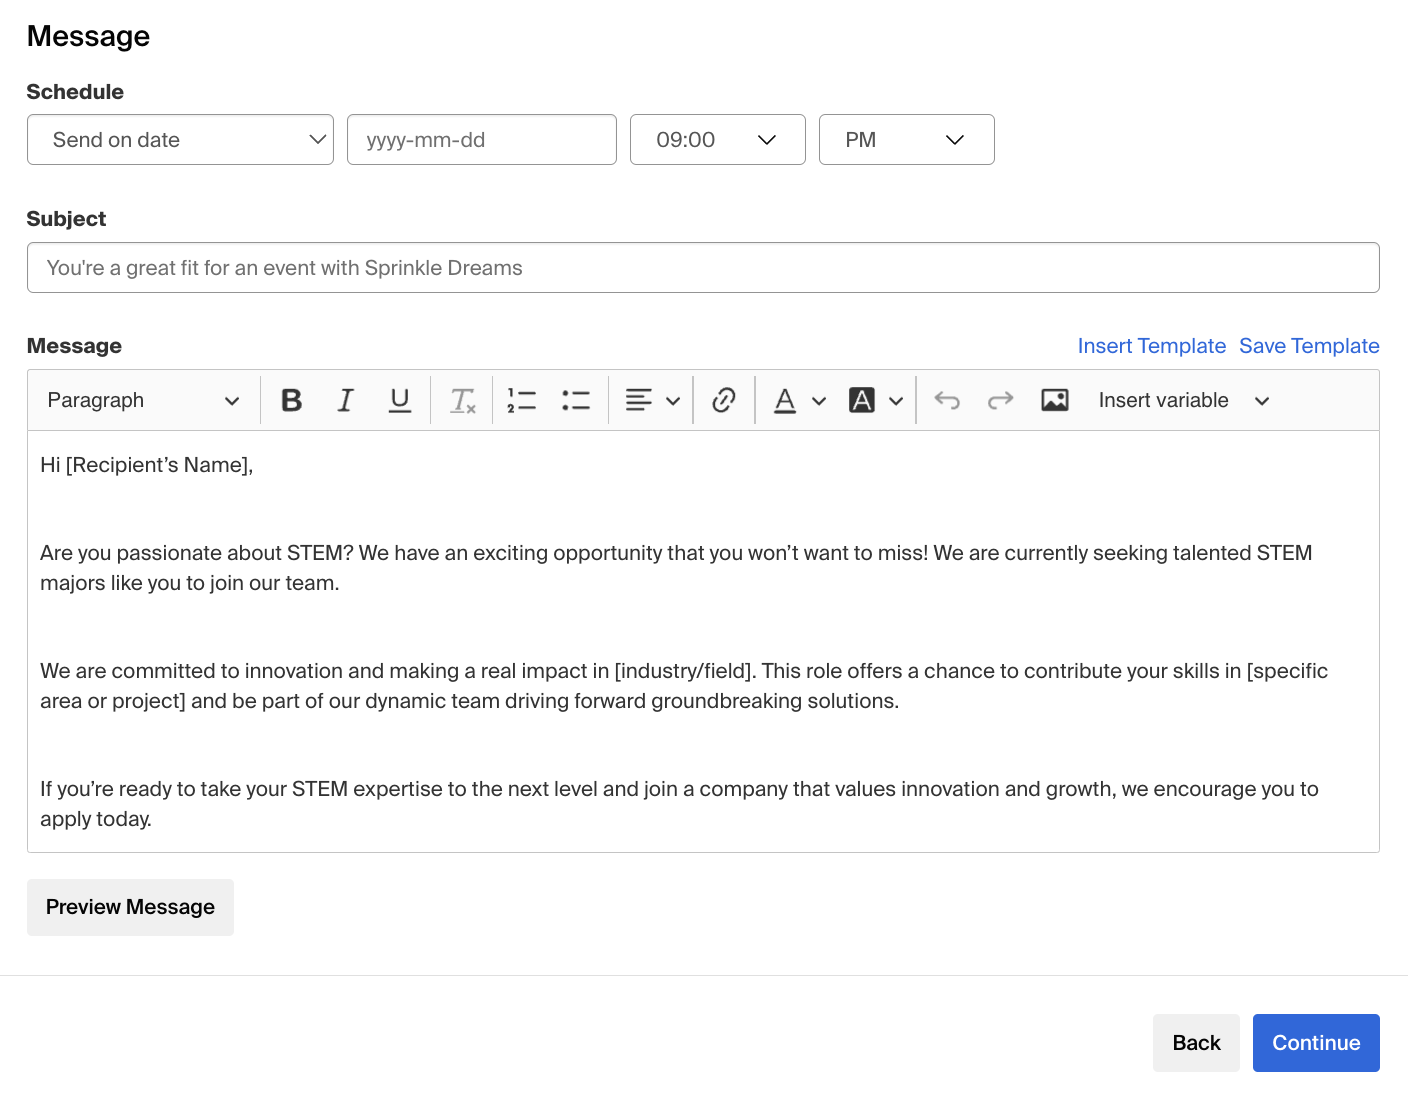
Task: Click the 'We are committed to innovation' paragraph
Action: (x=684, y=686)
